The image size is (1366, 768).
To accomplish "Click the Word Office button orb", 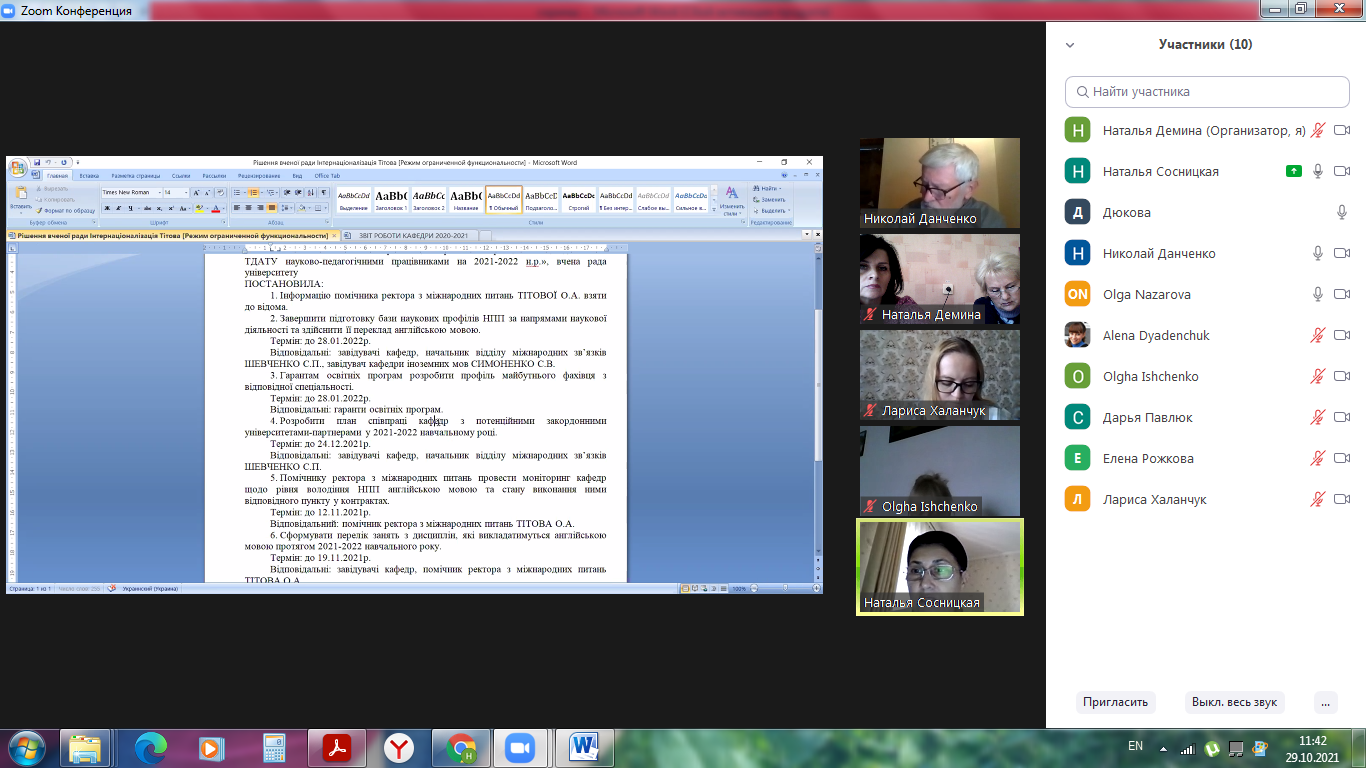I will click(18, 166).
